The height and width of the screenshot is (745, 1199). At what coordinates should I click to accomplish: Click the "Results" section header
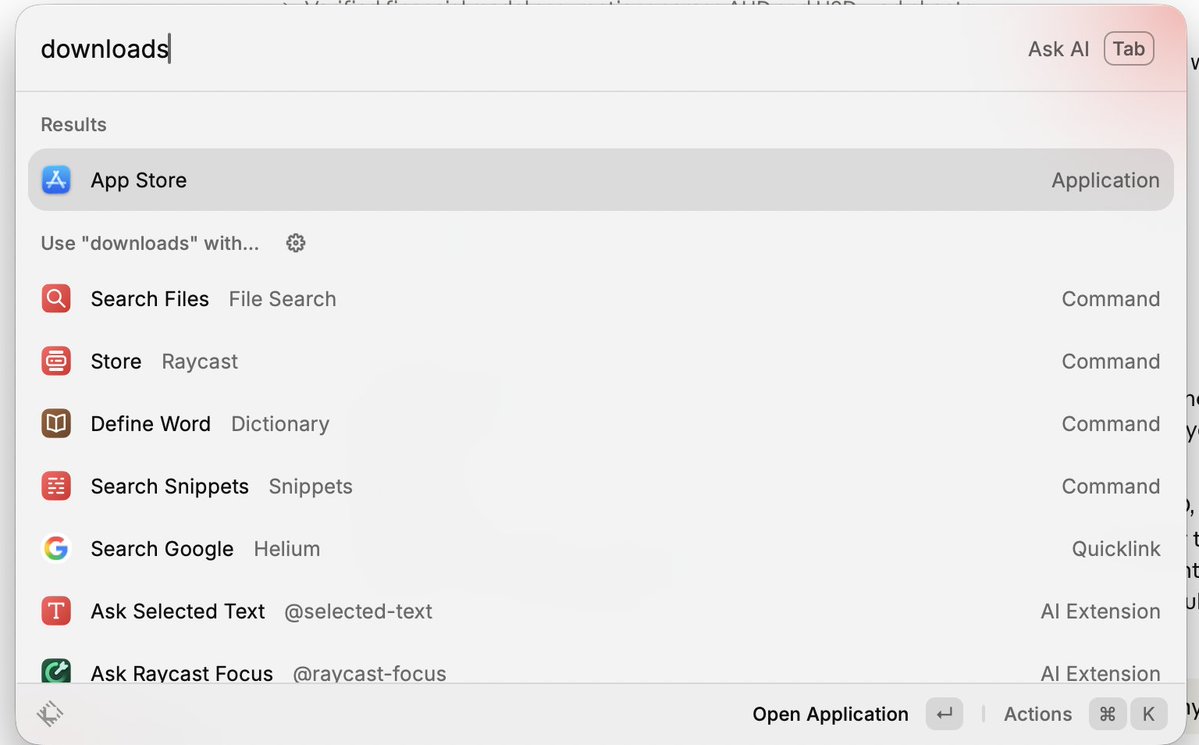73,124
